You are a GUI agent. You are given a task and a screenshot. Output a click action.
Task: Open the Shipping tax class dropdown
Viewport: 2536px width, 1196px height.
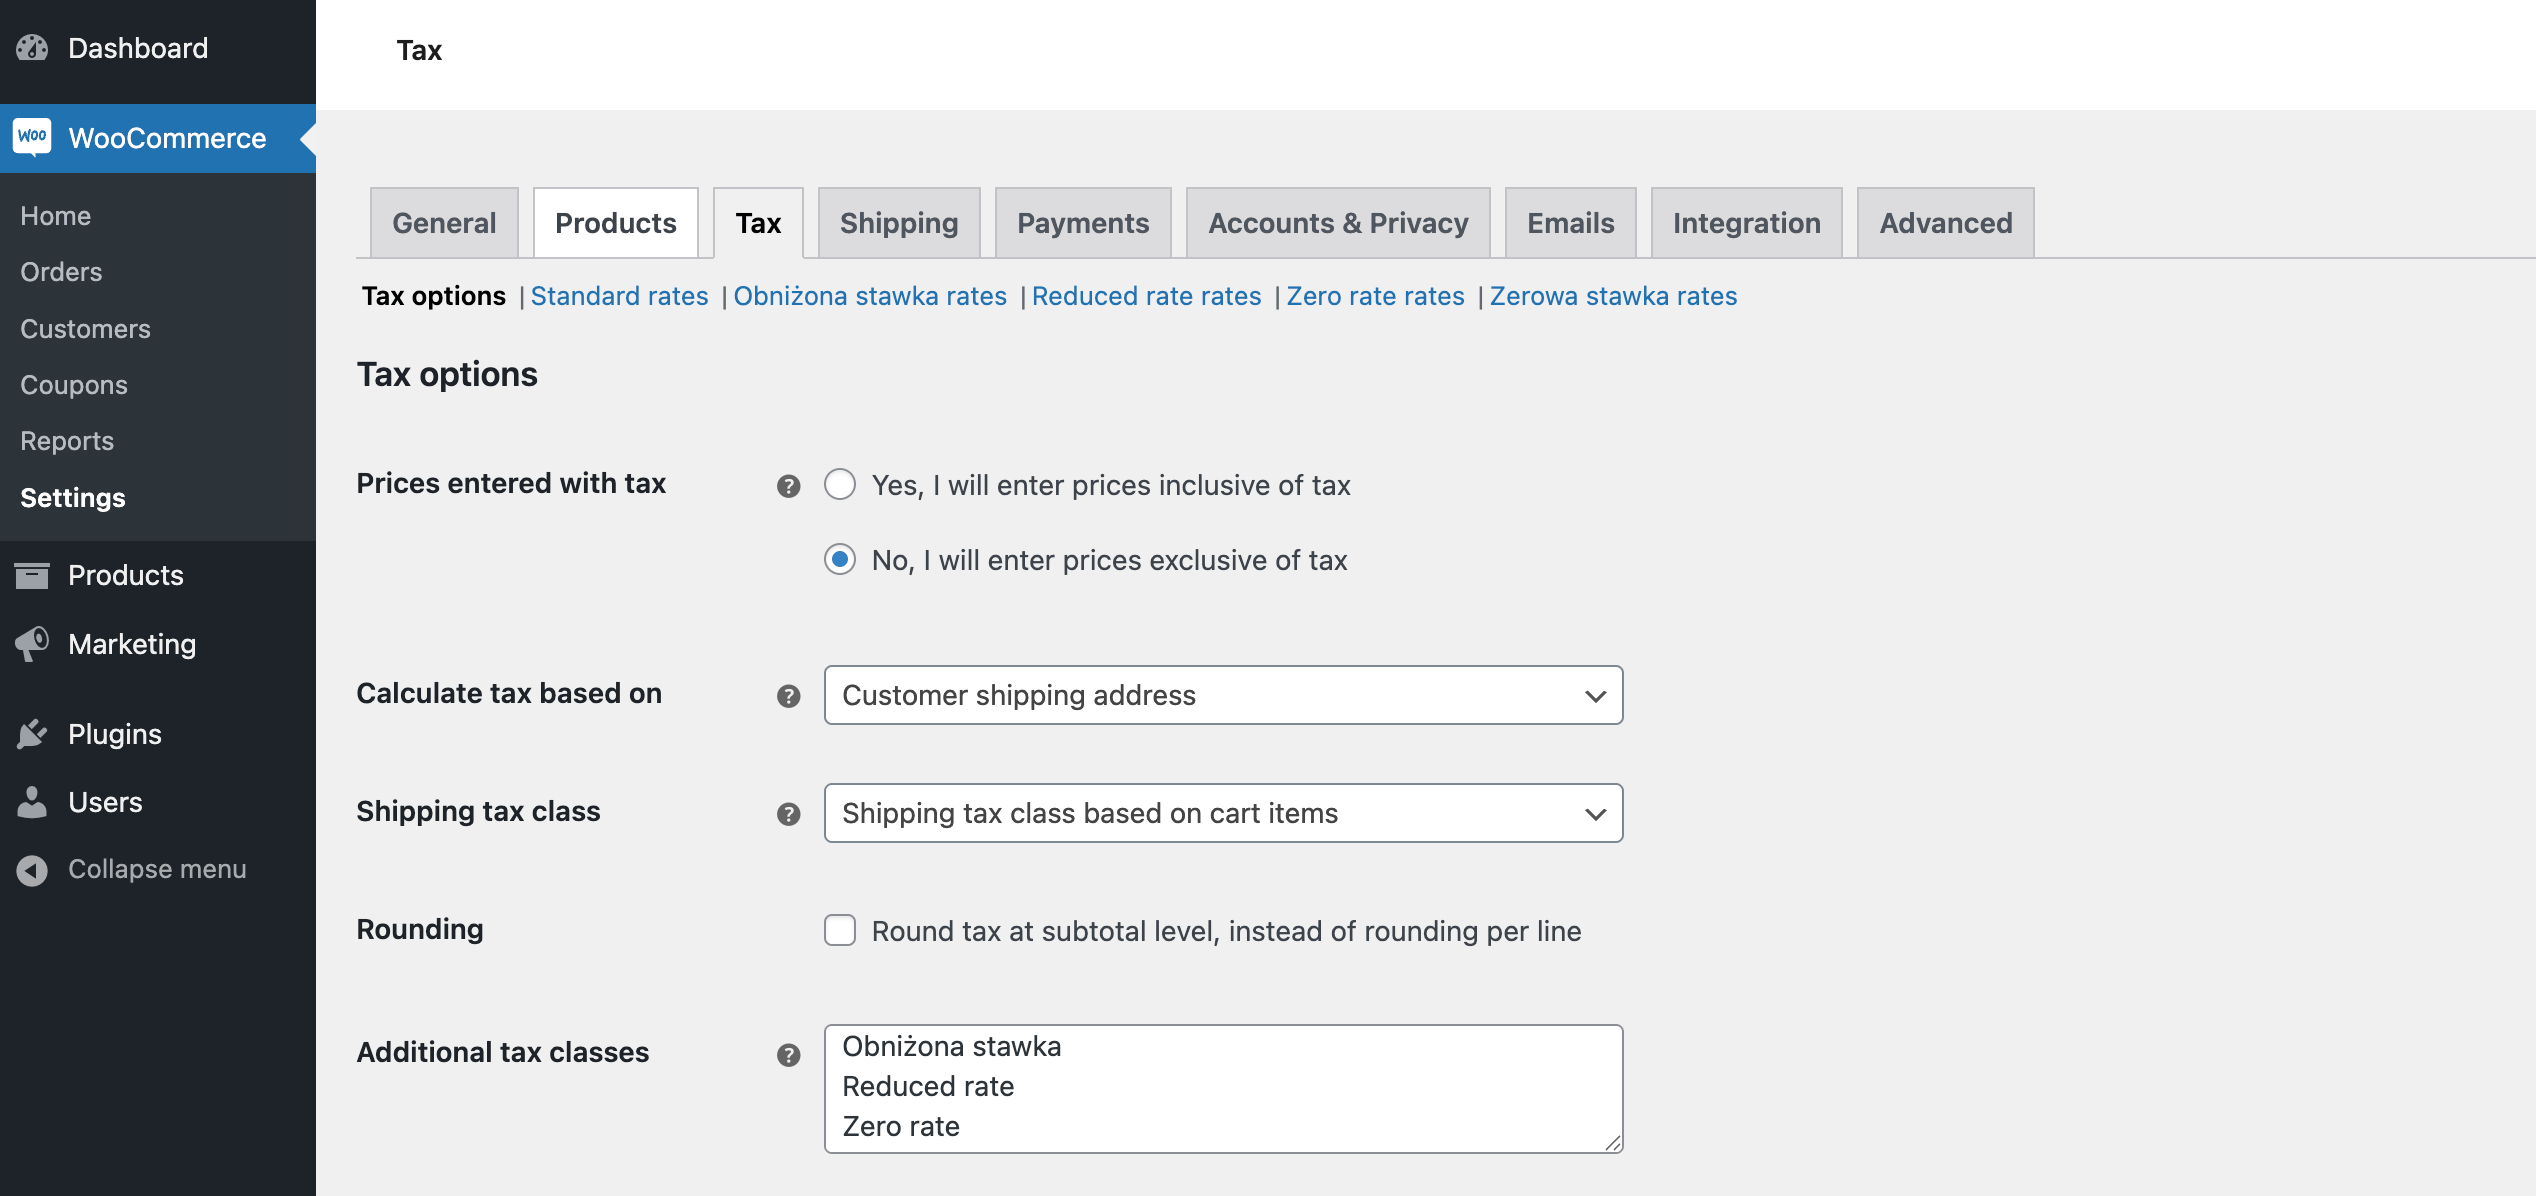point(1222,813)
